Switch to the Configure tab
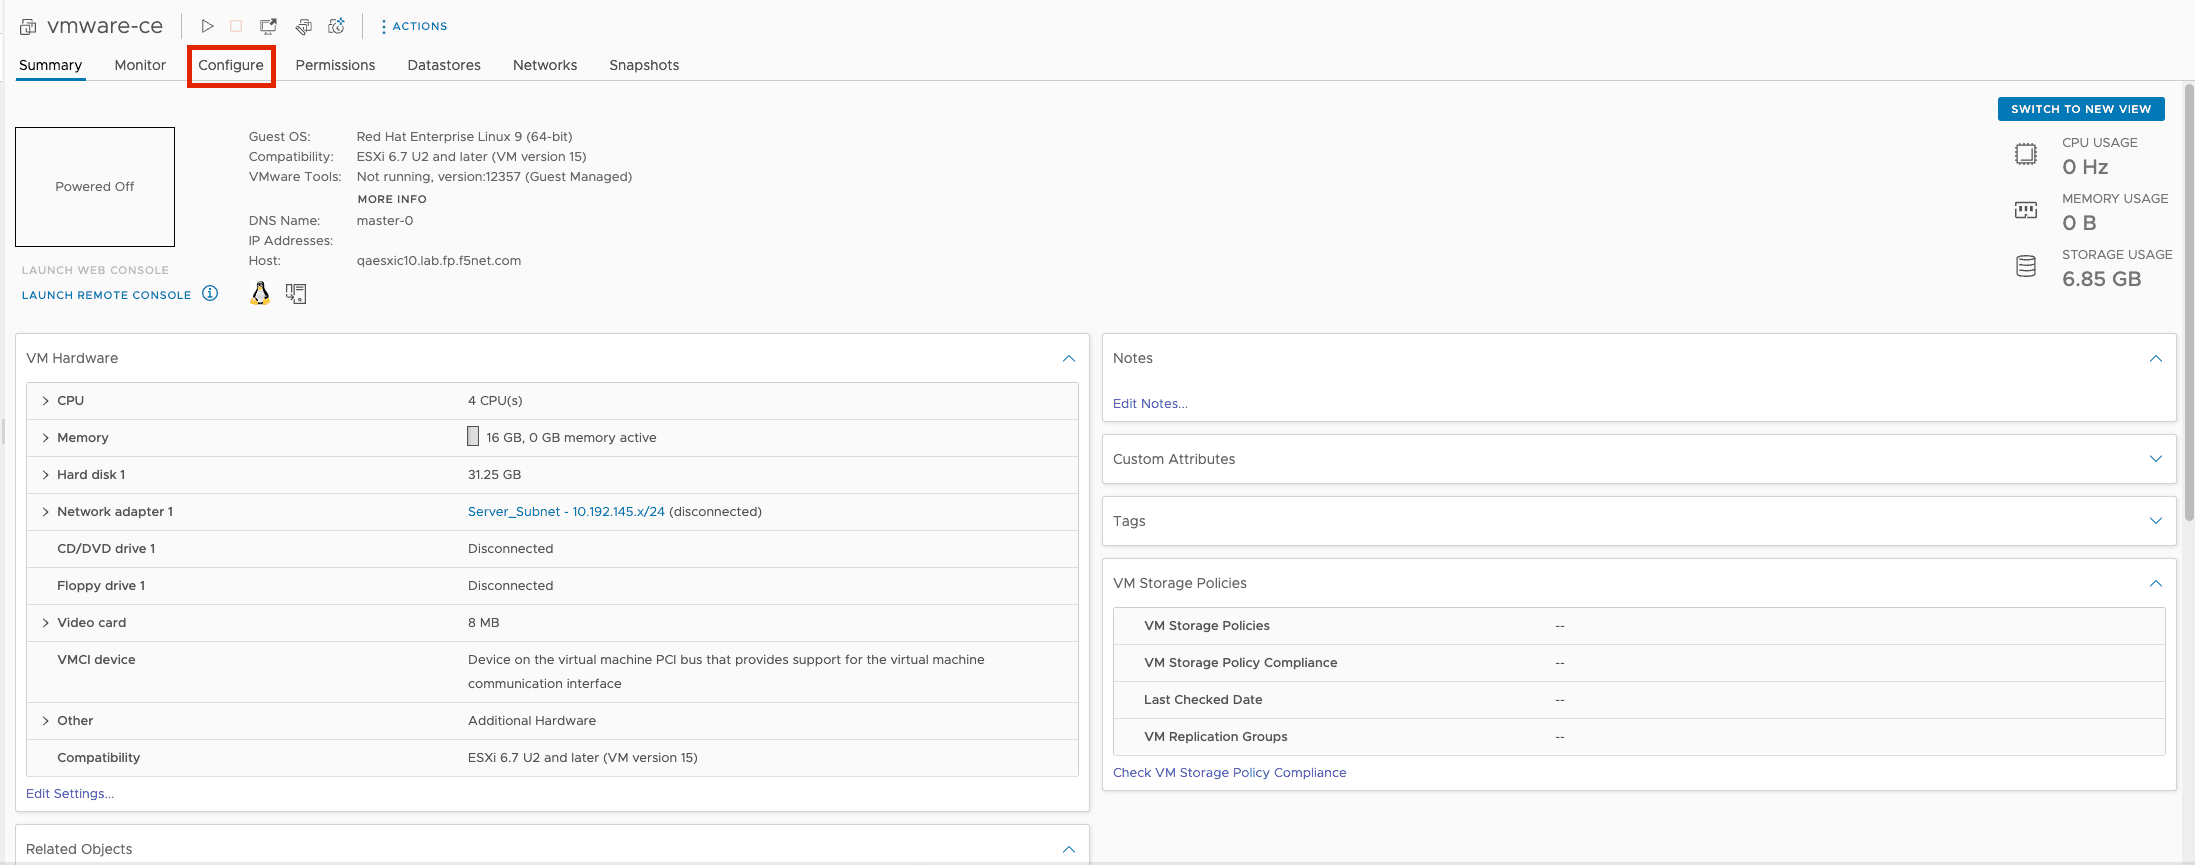This screenshot has width=2195, height=865. point(231,65)
